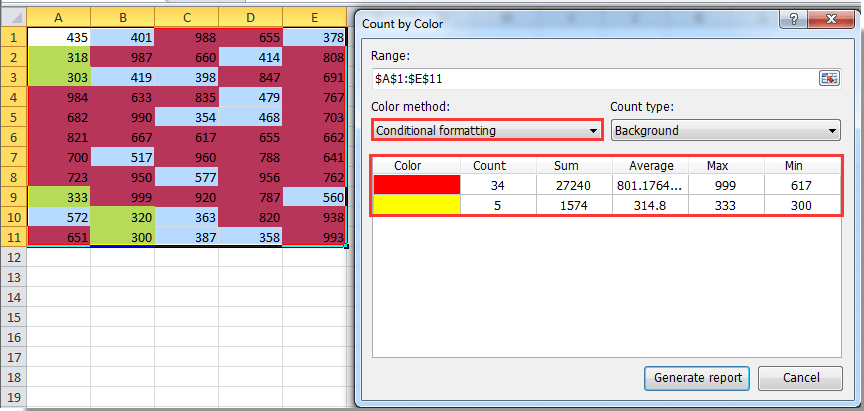Click cell containing 572
864x411 pixels.
59,217
